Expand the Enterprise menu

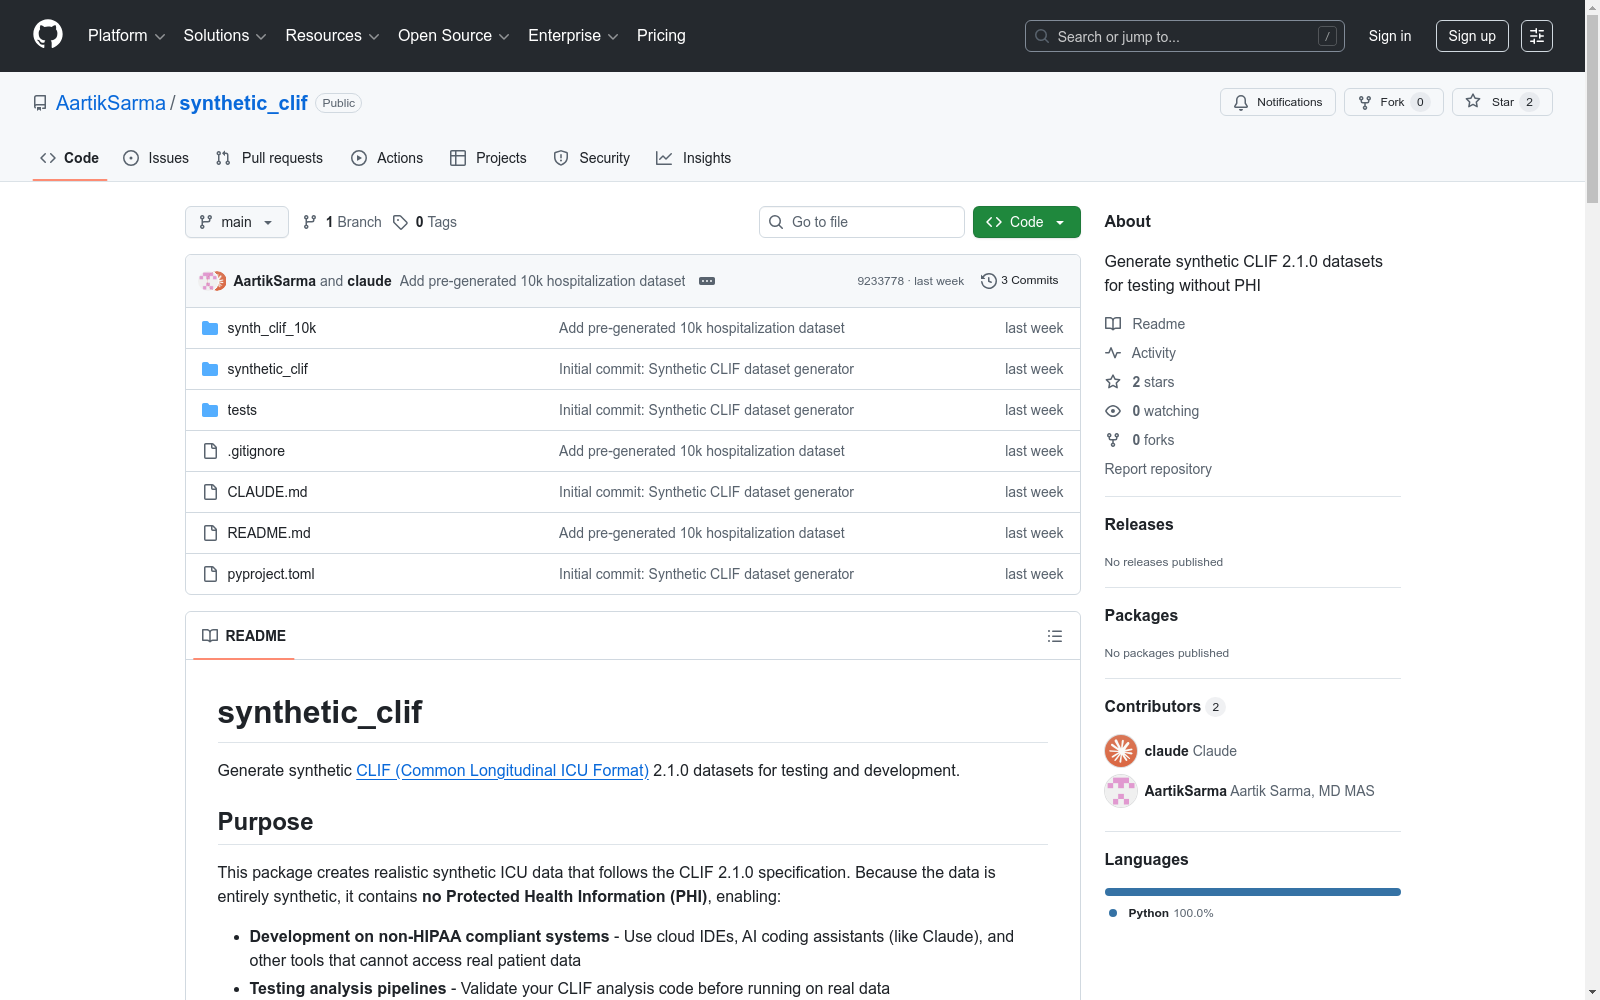tap(573, 36)
